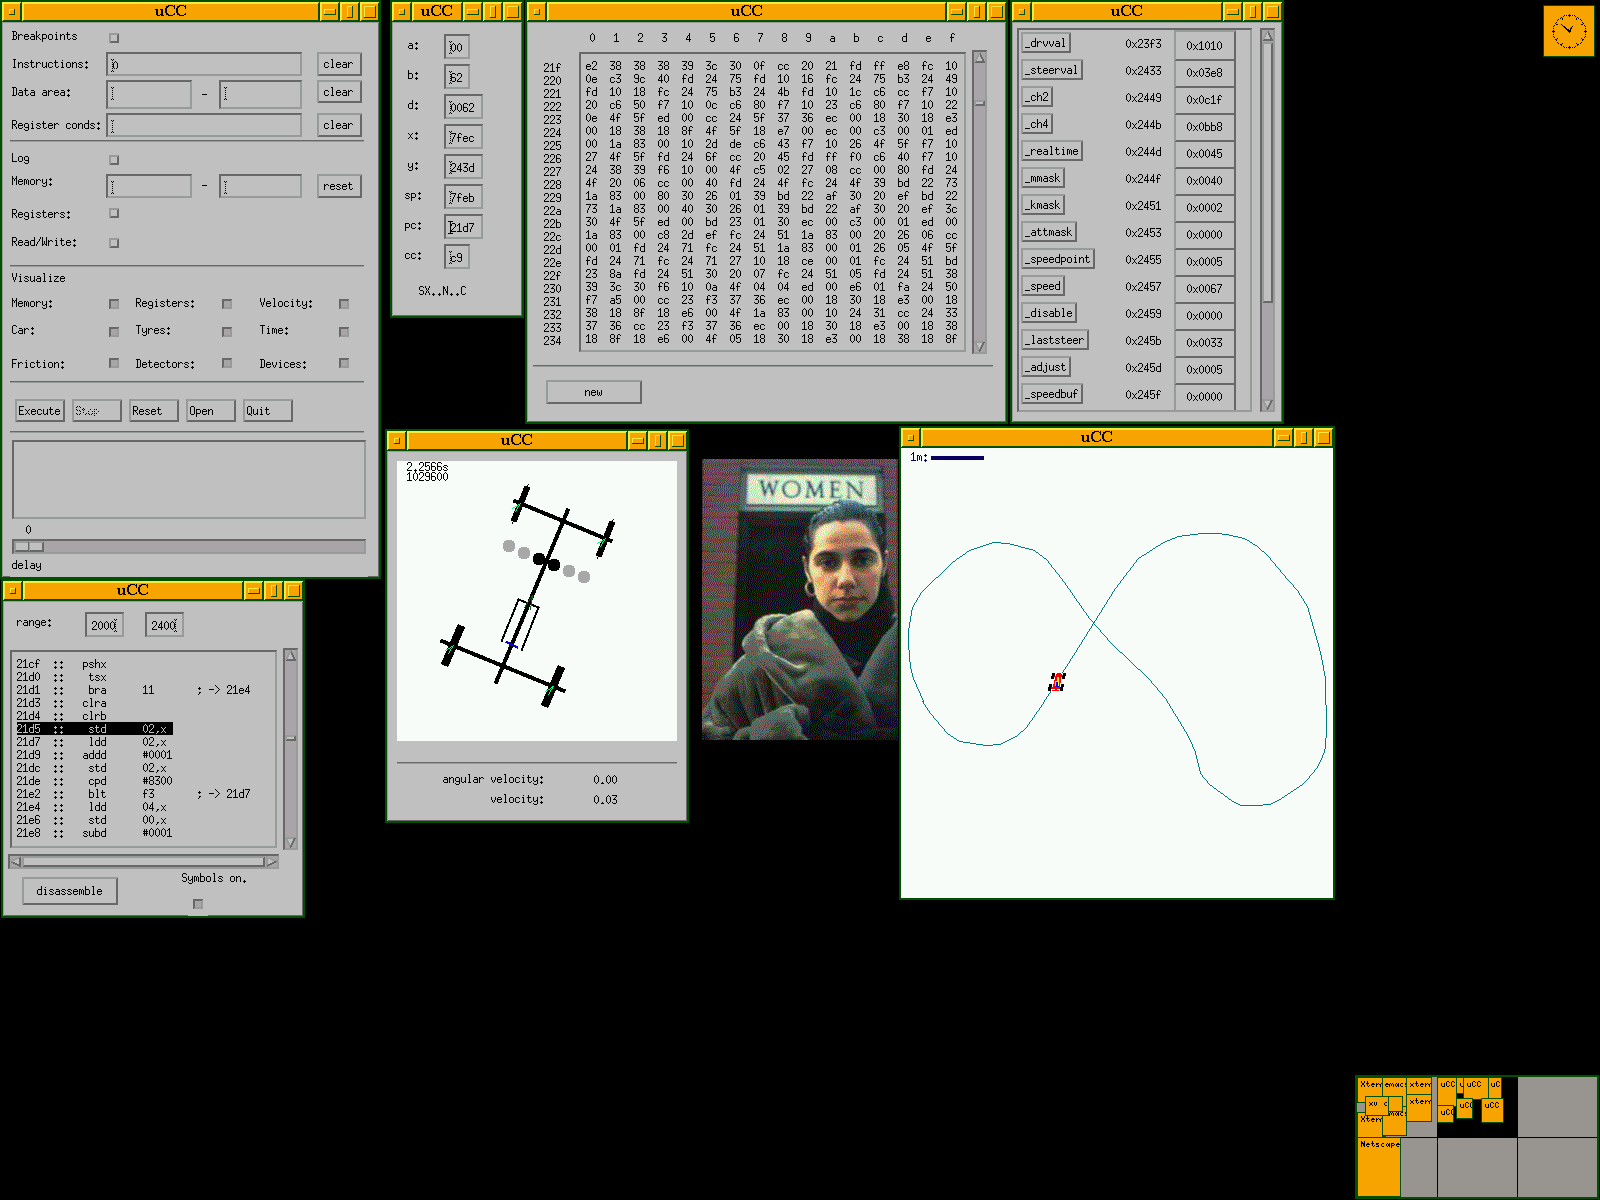Open window menu of the track map window
The width and height of the screenshot is (1600, 1200).
(910, 437)
